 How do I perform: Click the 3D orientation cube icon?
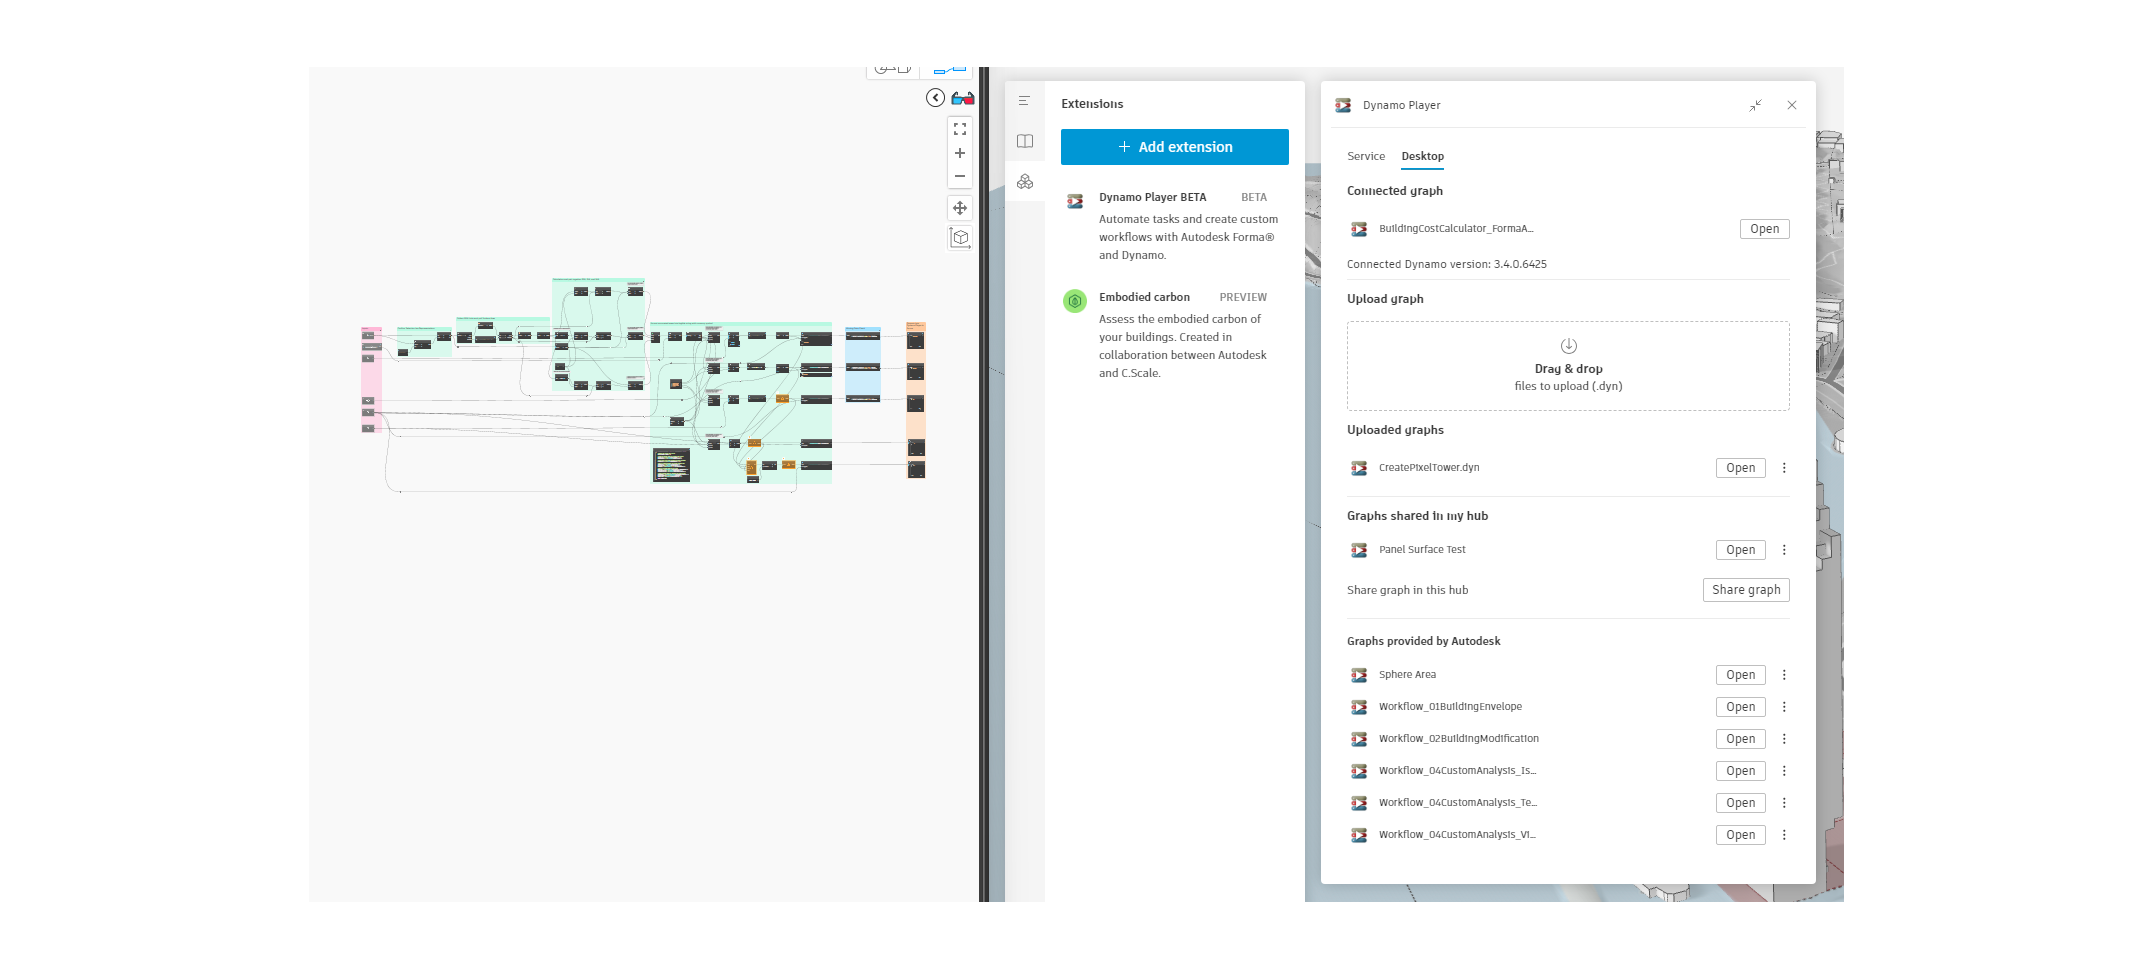click(959, 237)
